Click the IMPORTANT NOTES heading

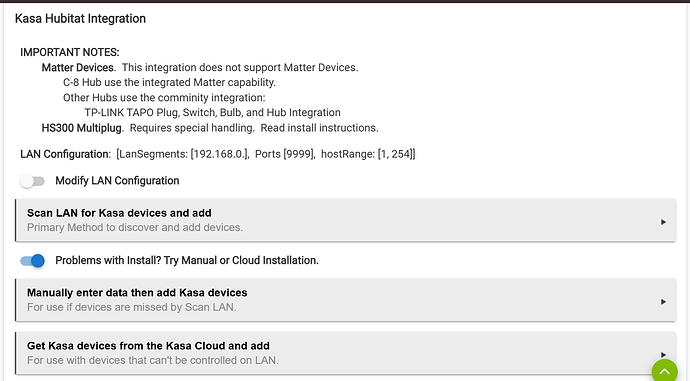click(x=70, y=52)
